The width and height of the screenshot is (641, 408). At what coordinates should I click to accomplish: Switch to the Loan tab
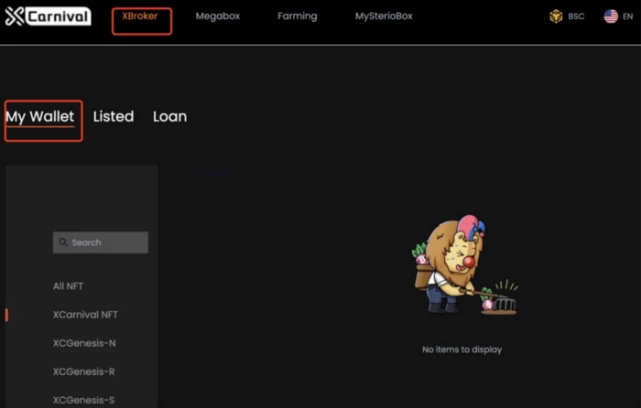point(170,117)
